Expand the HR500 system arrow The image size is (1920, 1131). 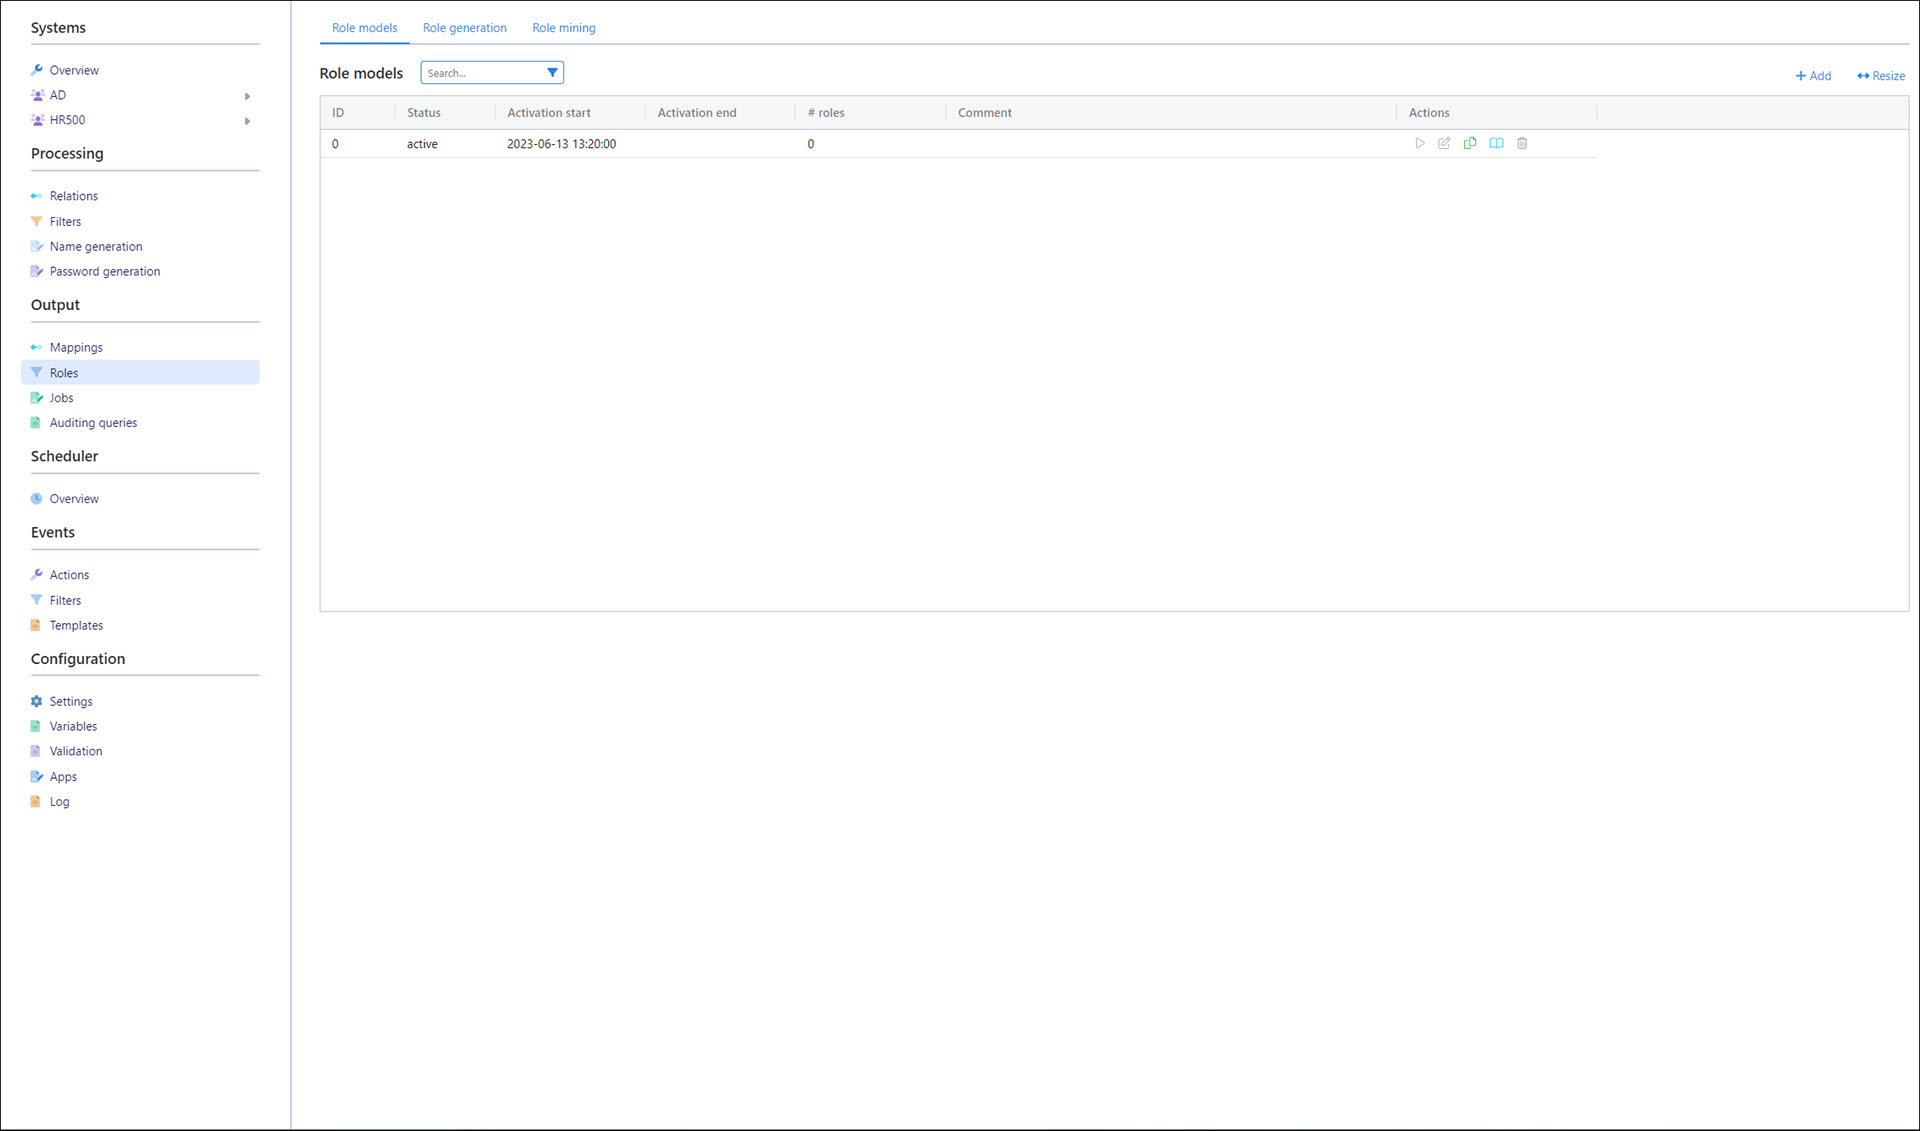click(x=247, y=121)
